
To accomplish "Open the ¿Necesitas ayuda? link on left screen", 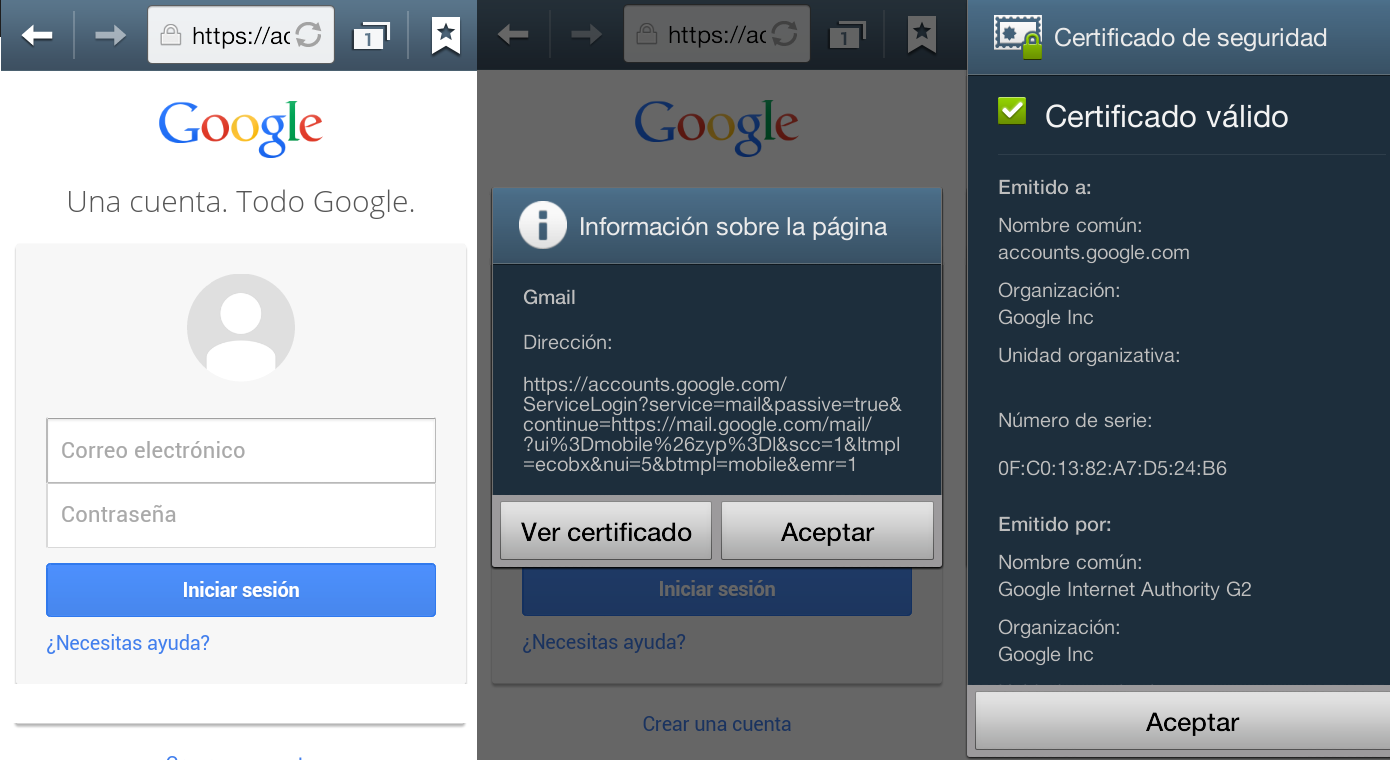I will (x=128, y=643).
